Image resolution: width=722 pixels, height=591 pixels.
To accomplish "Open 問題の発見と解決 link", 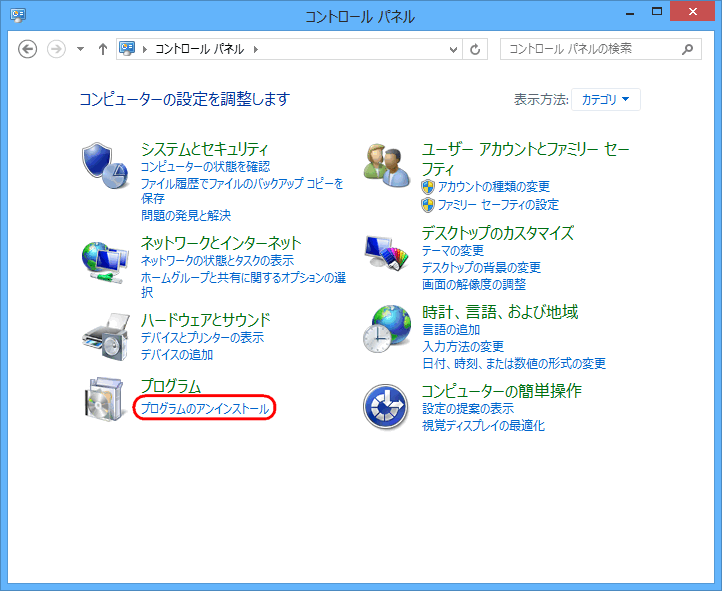I will tap(186, 215).
